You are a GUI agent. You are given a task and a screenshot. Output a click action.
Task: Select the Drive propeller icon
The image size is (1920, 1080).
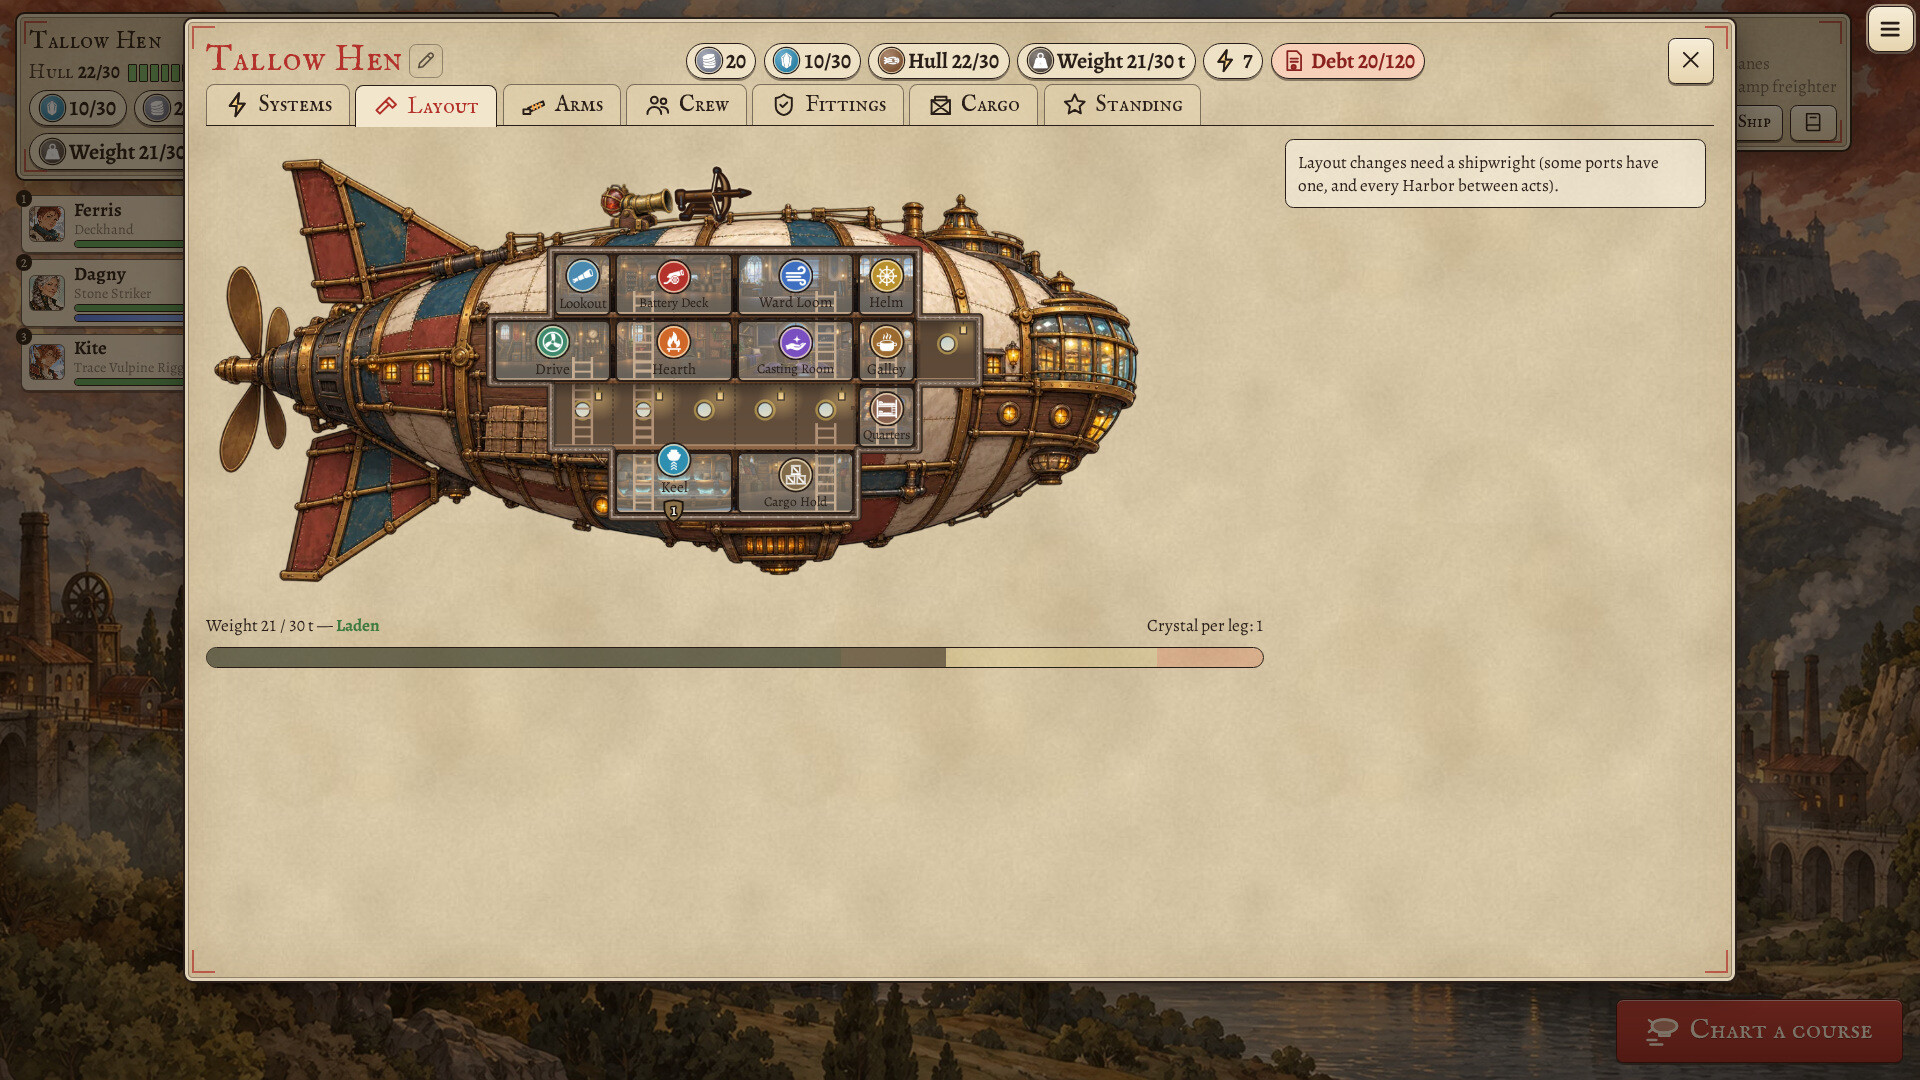tap(552, 342)
